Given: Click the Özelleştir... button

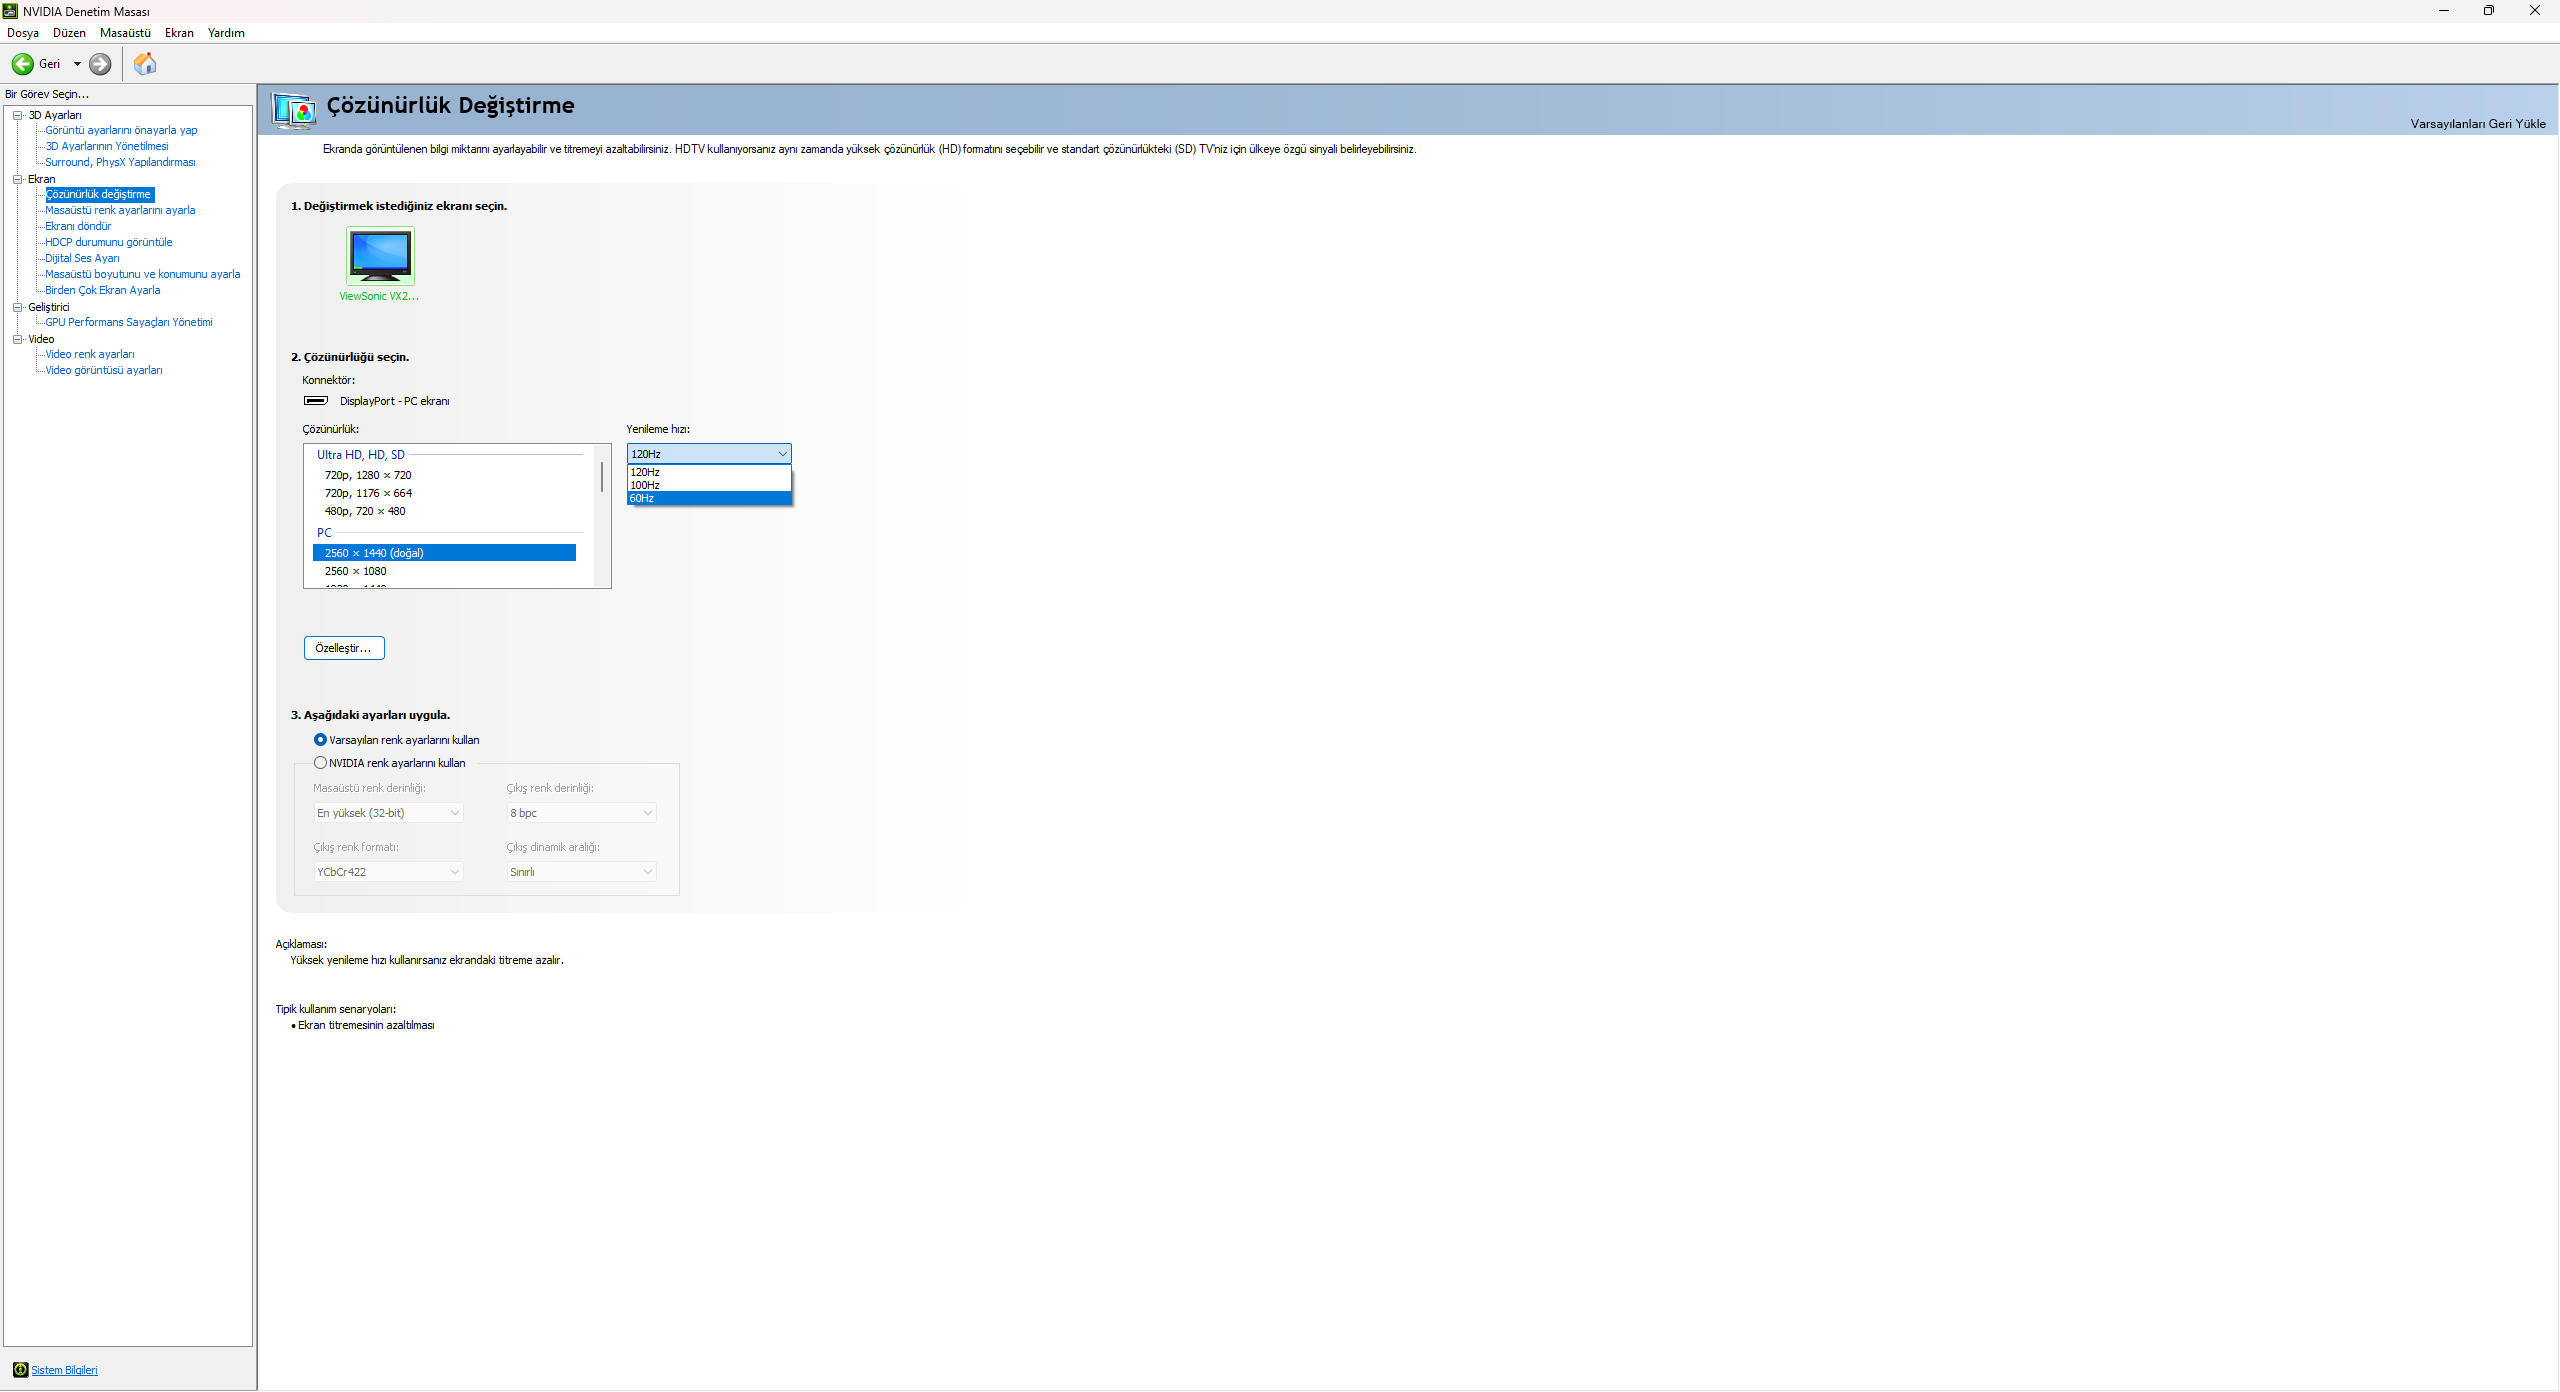Looking at the screenshot, I should click(344, 648).
